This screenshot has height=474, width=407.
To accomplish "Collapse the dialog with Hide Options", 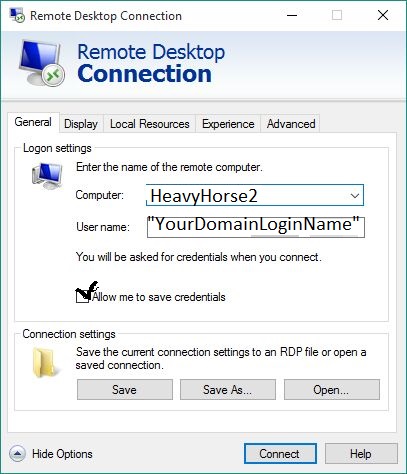I will tap(62, 454).
